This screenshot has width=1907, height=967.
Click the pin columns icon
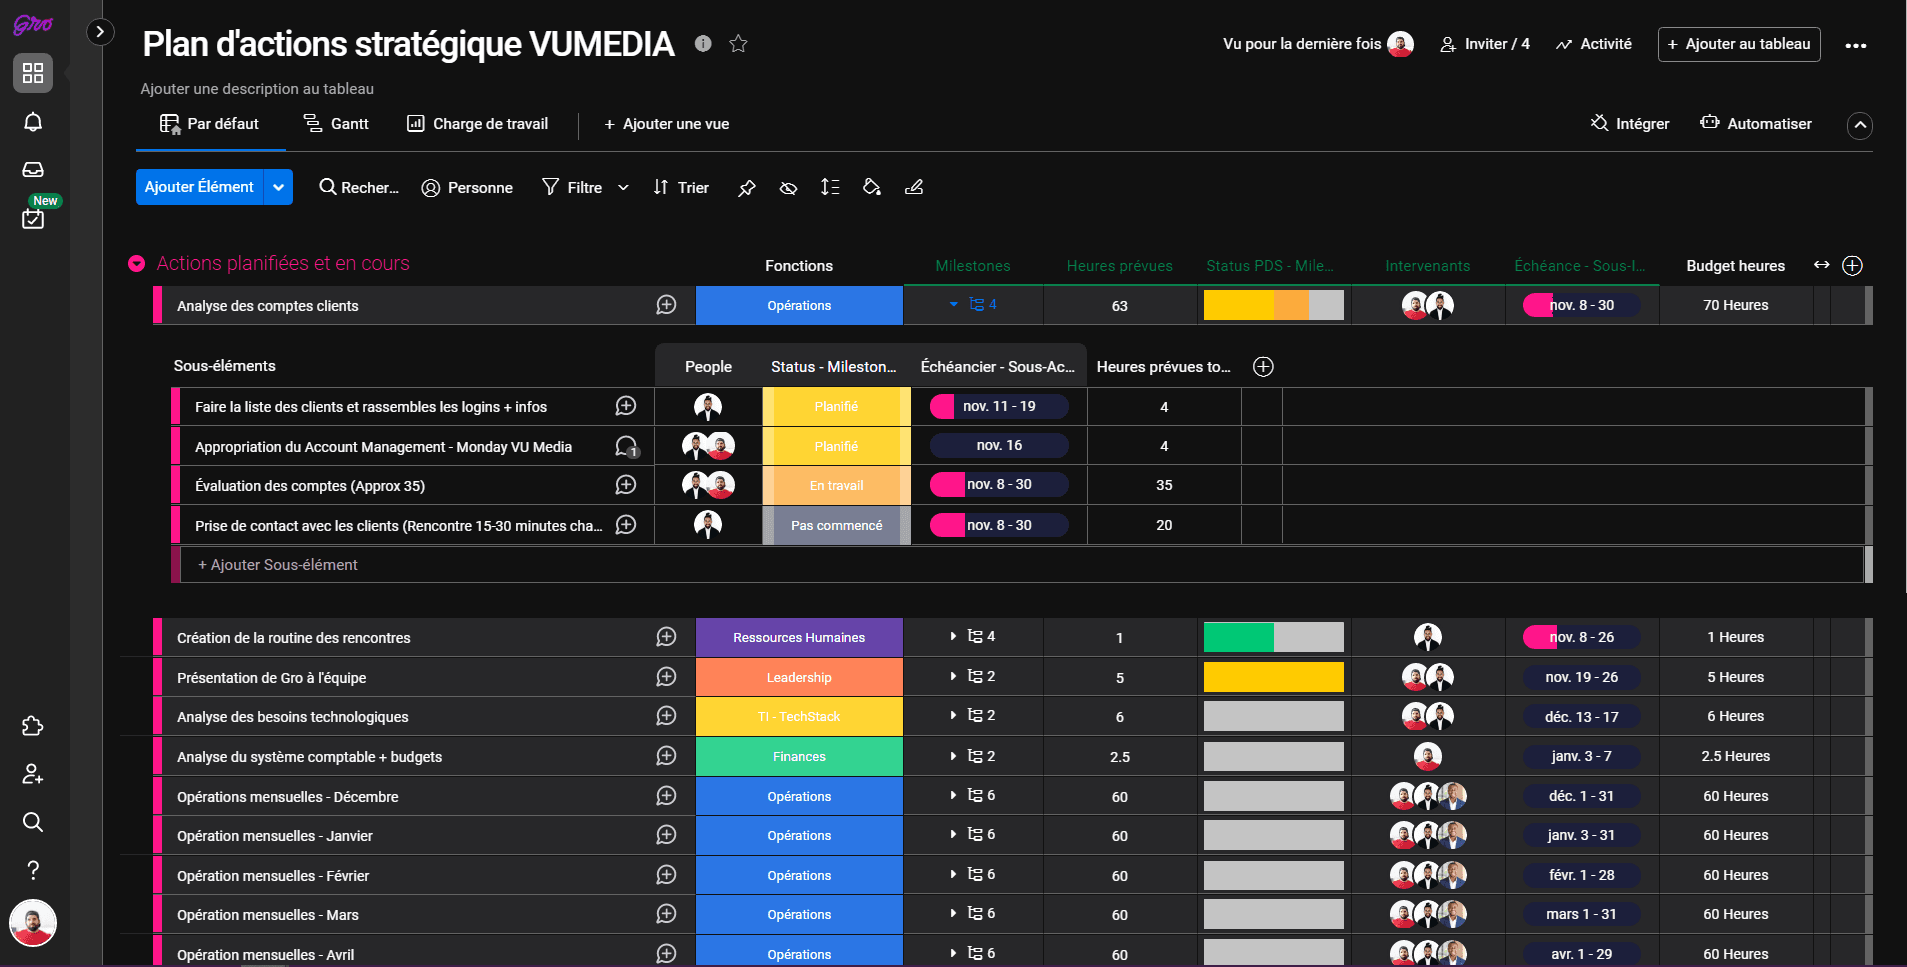click(747, 187)
